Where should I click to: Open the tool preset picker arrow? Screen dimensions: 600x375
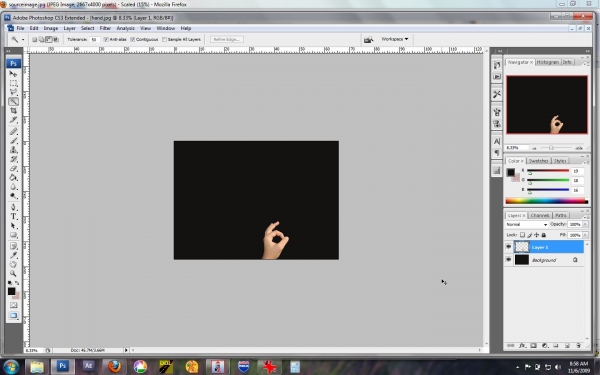click(x=23, y=39)
